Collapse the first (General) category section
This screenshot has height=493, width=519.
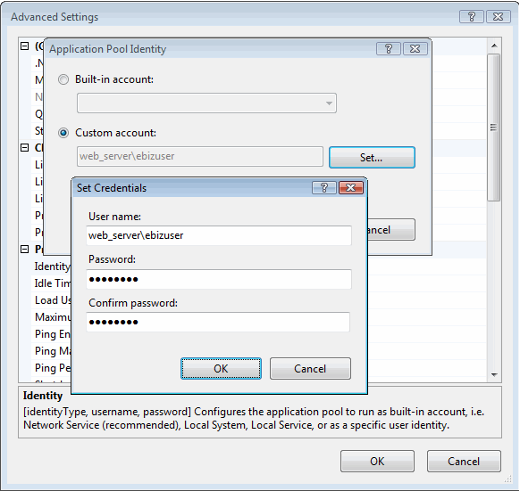click(25, 46)
